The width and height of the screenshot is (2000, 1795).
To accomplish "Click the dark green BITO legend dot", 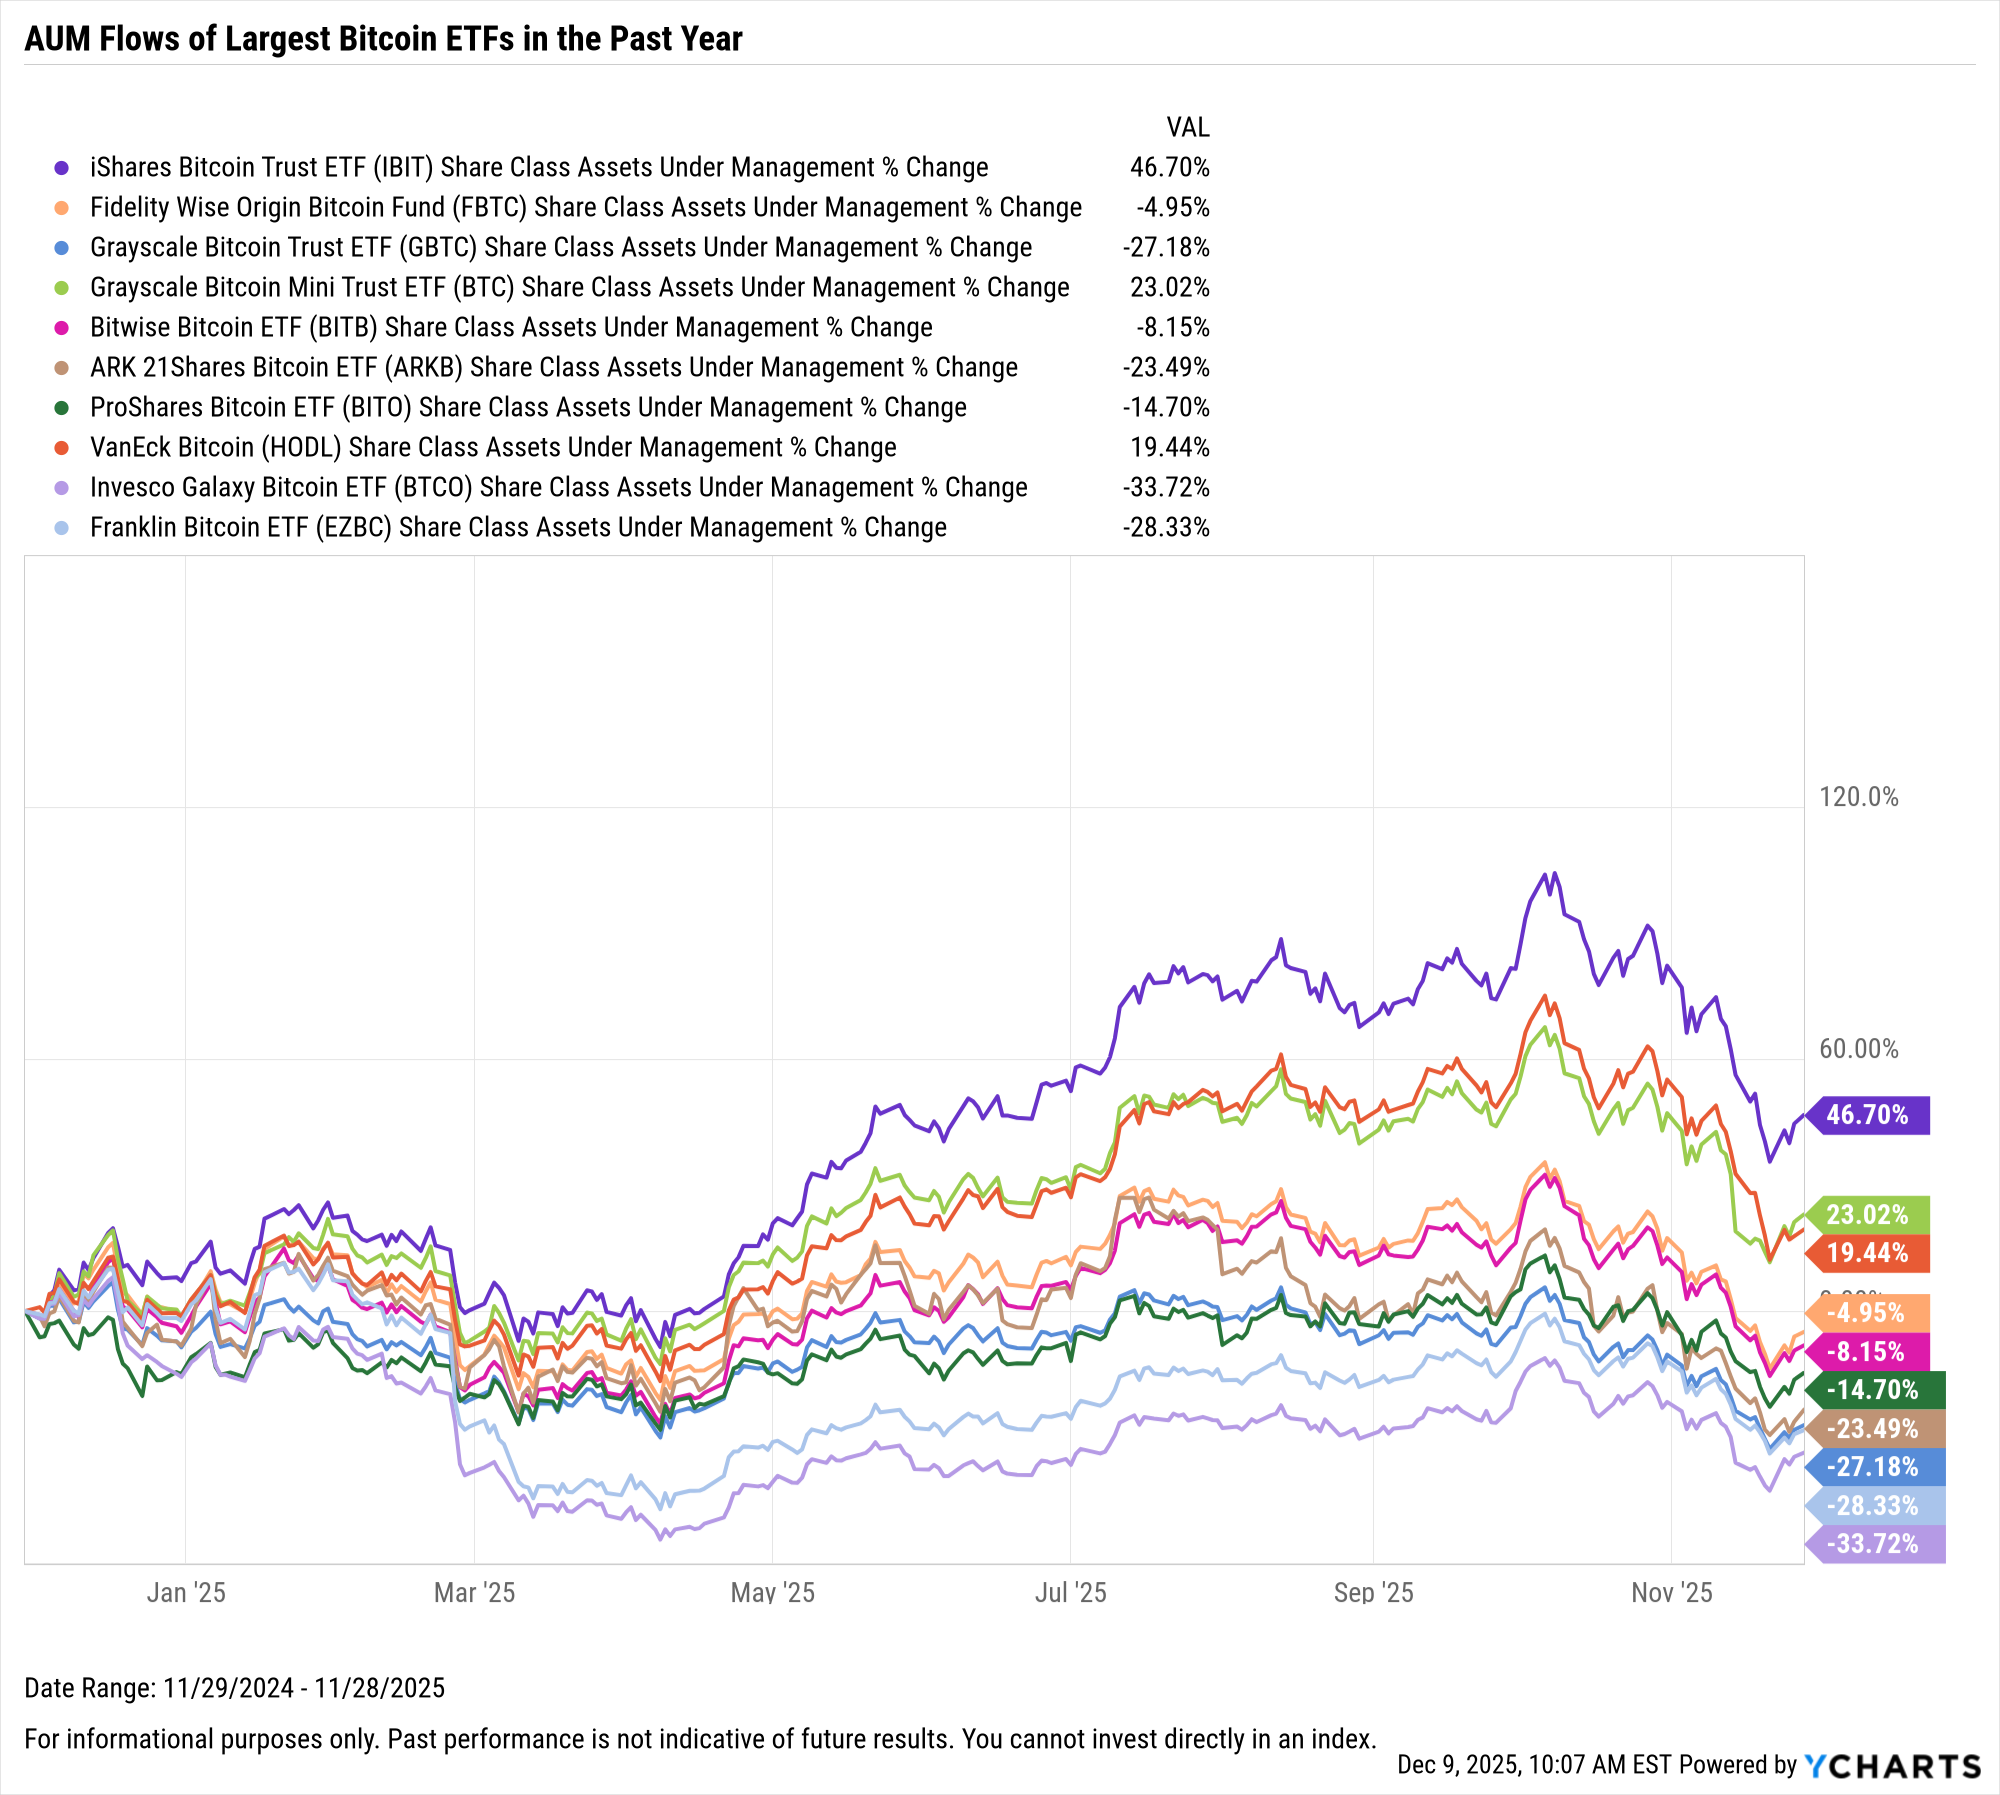I will click(62, 408).
